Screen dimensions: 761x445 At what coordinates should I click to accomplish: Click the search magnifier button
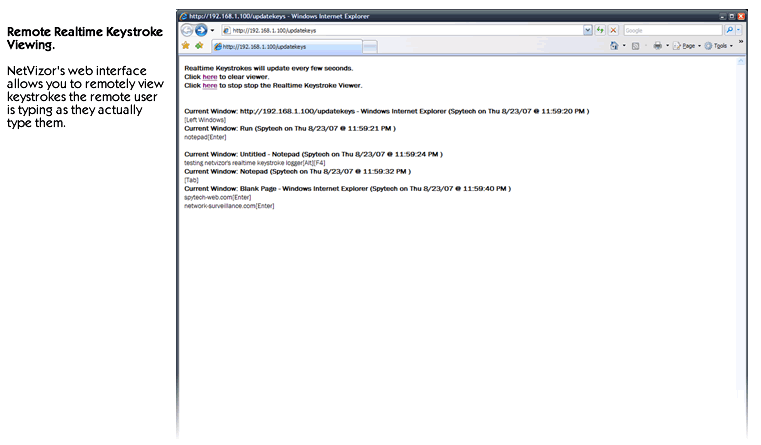(x=729, y=31)
